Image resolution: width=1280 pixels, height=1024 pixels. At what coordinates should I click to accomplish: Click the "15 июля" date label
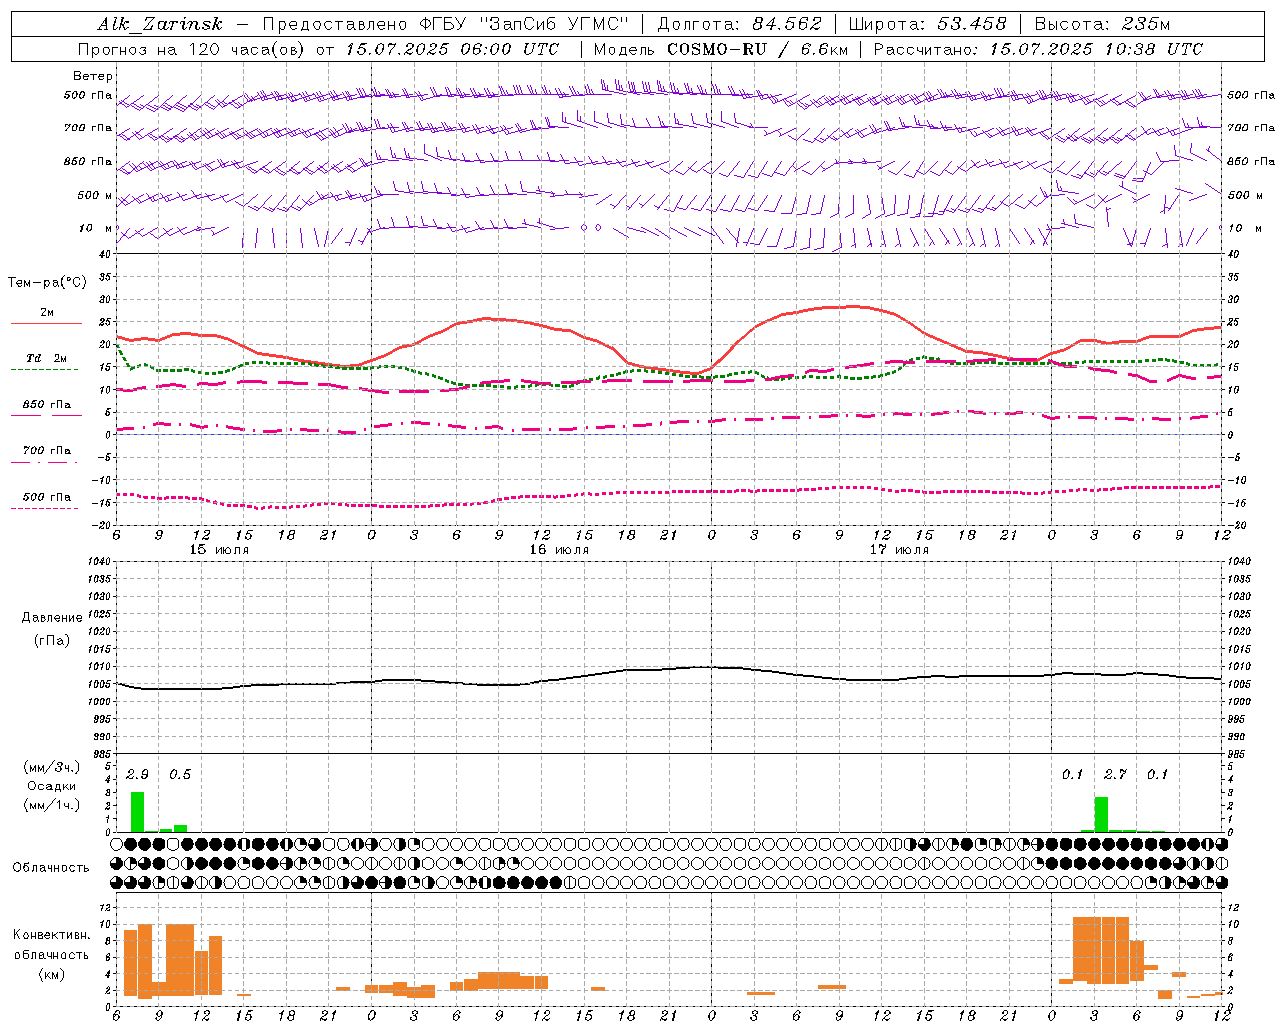219,550
